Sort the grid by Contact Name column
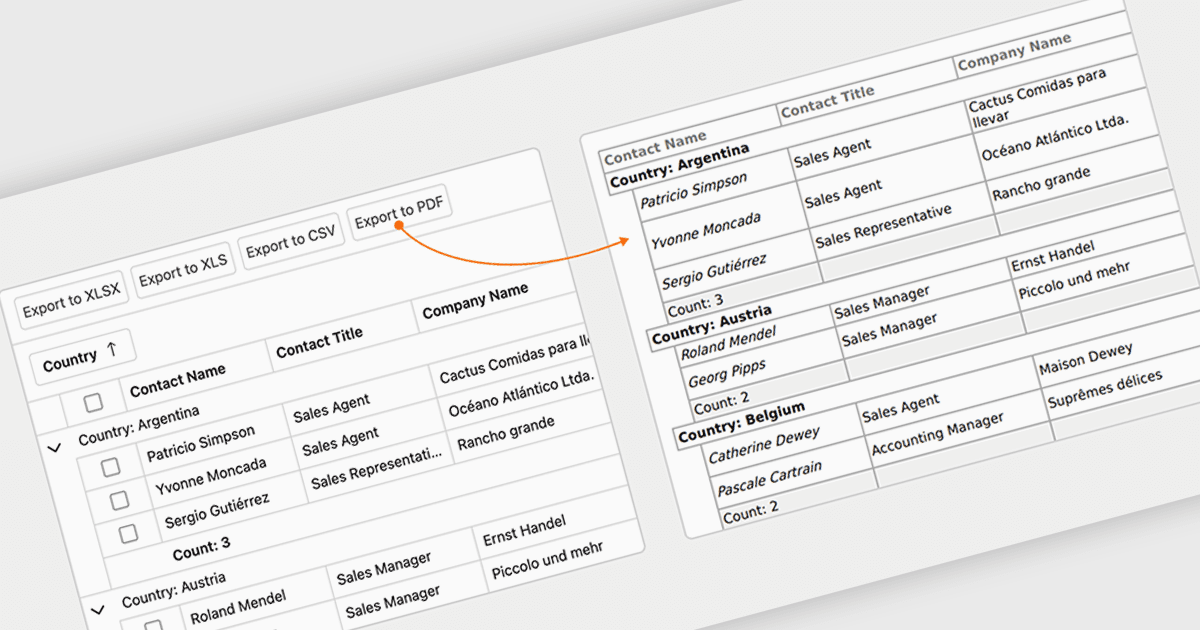This screenshot has height=630, width=1200. coord(178,380)
